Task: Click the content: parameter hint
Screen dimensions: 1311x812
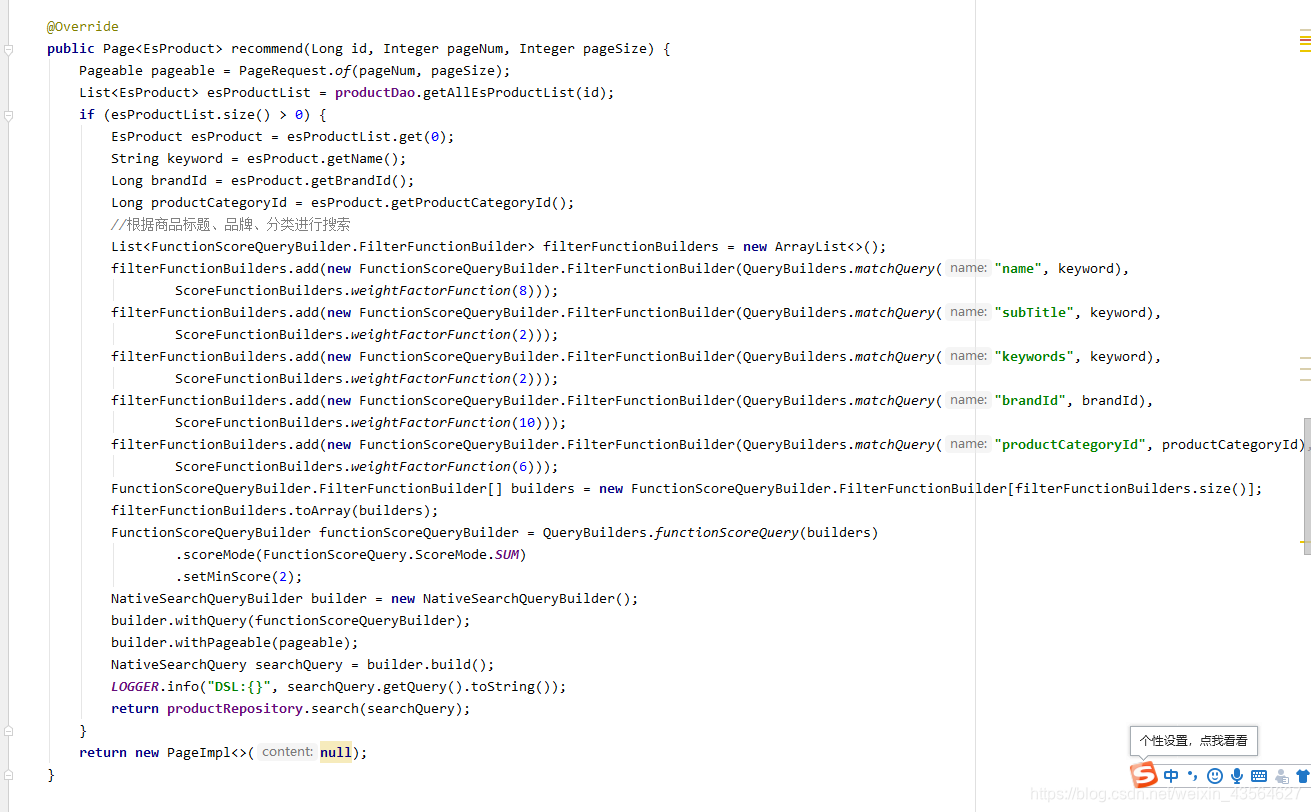Action: point(287,752)
